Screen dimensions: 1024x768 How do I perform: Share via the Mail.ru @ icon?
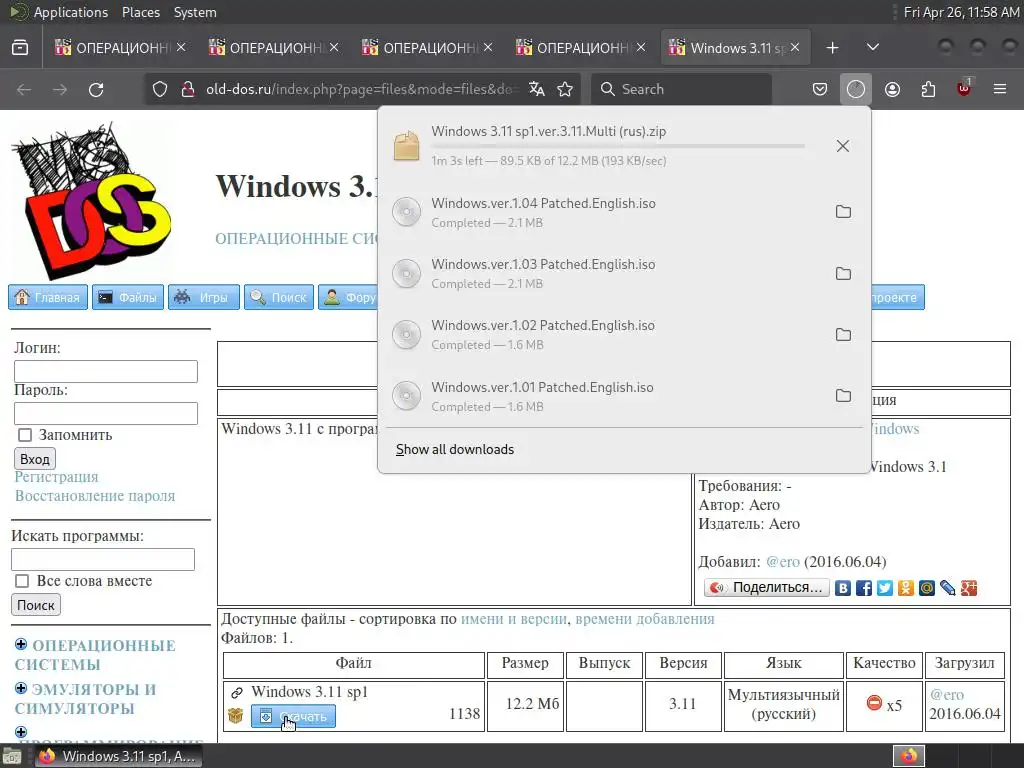pyautogui.click(x=927, y=588)
